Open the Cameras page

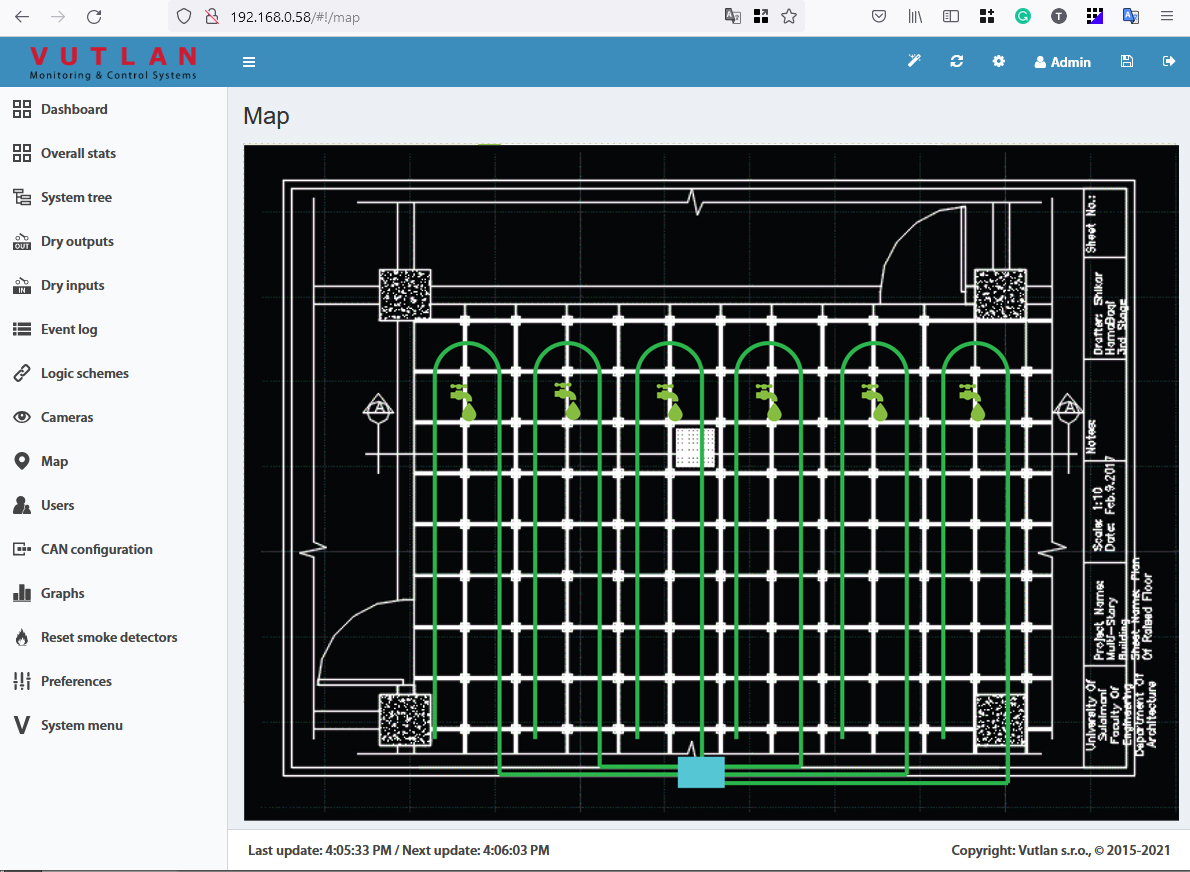tap(67, 417)
